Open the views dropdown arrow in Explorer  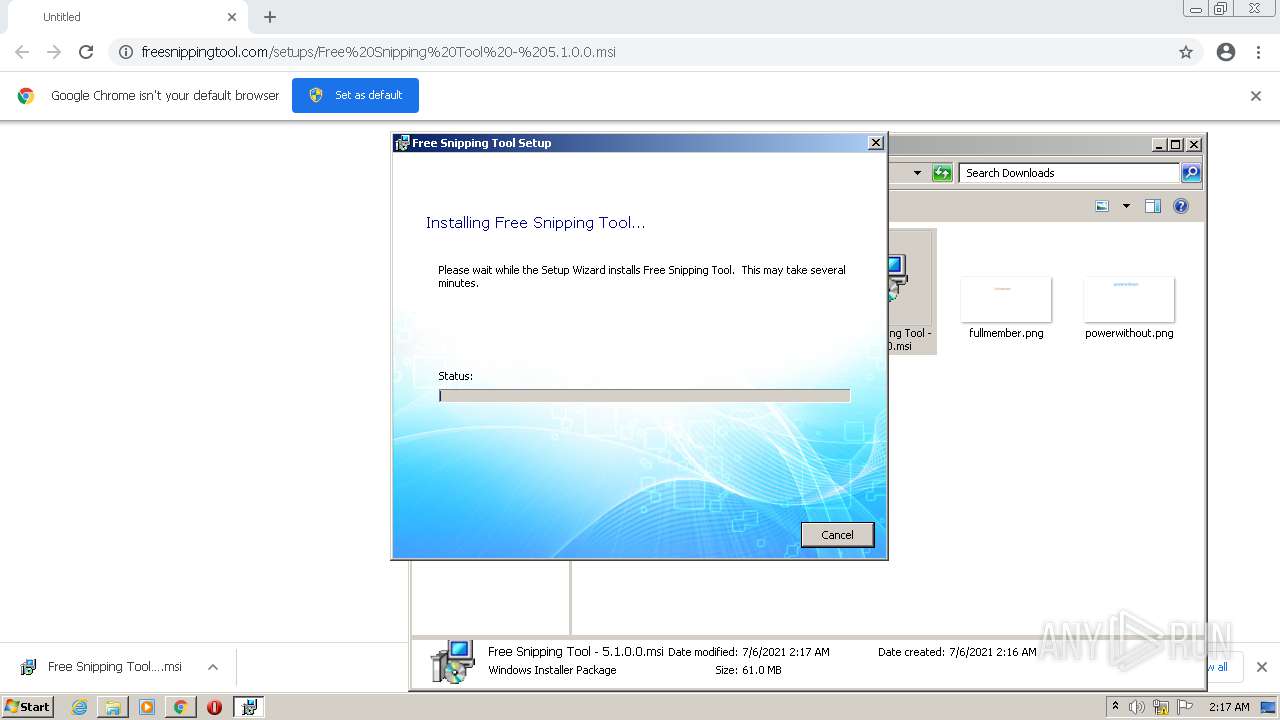pyautogui.click(x=1126, y=206)
